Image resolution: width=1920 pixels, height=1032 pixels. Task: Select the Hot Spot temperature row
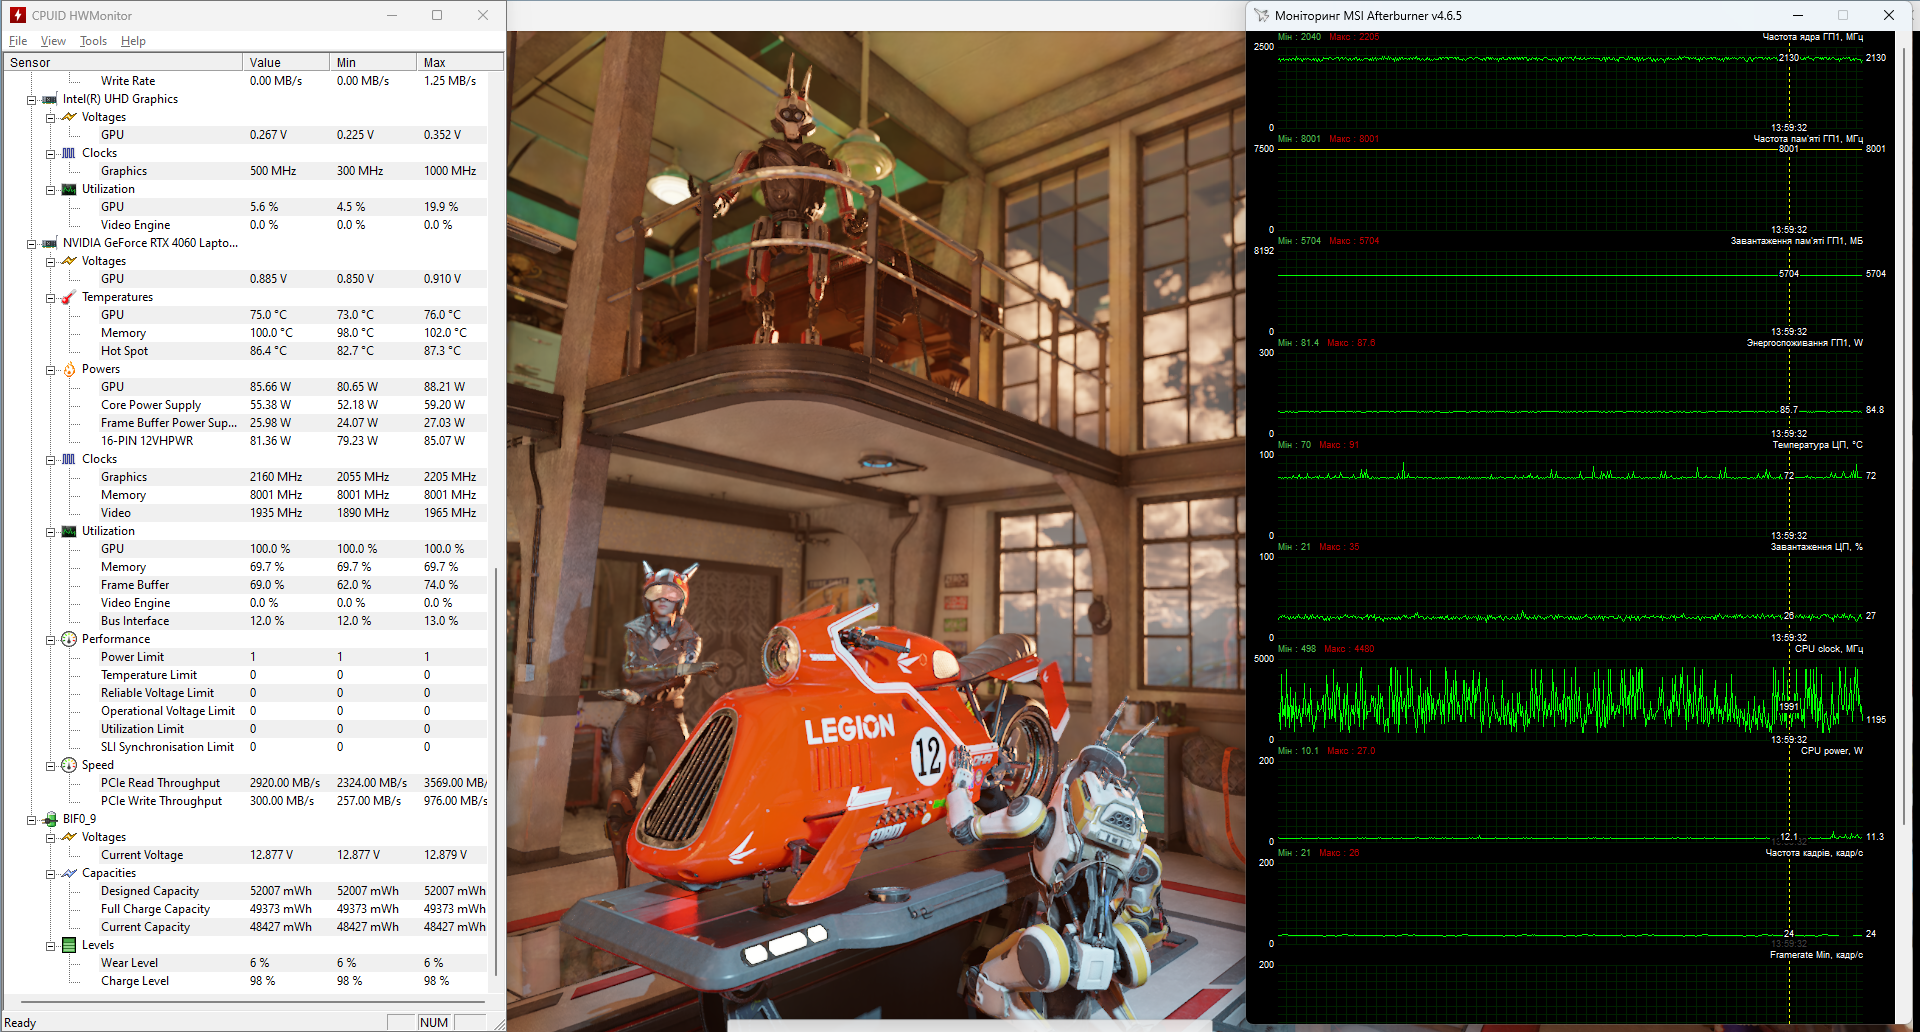click(124, 351)
